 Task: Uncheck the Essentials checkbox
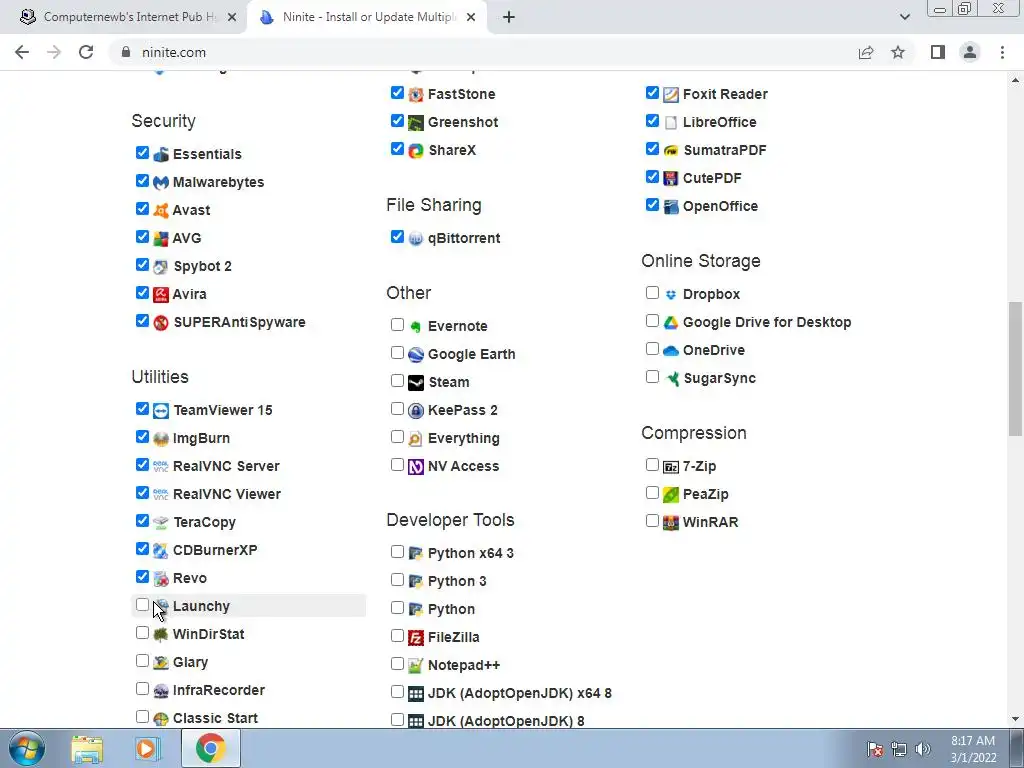coord(142,153)
